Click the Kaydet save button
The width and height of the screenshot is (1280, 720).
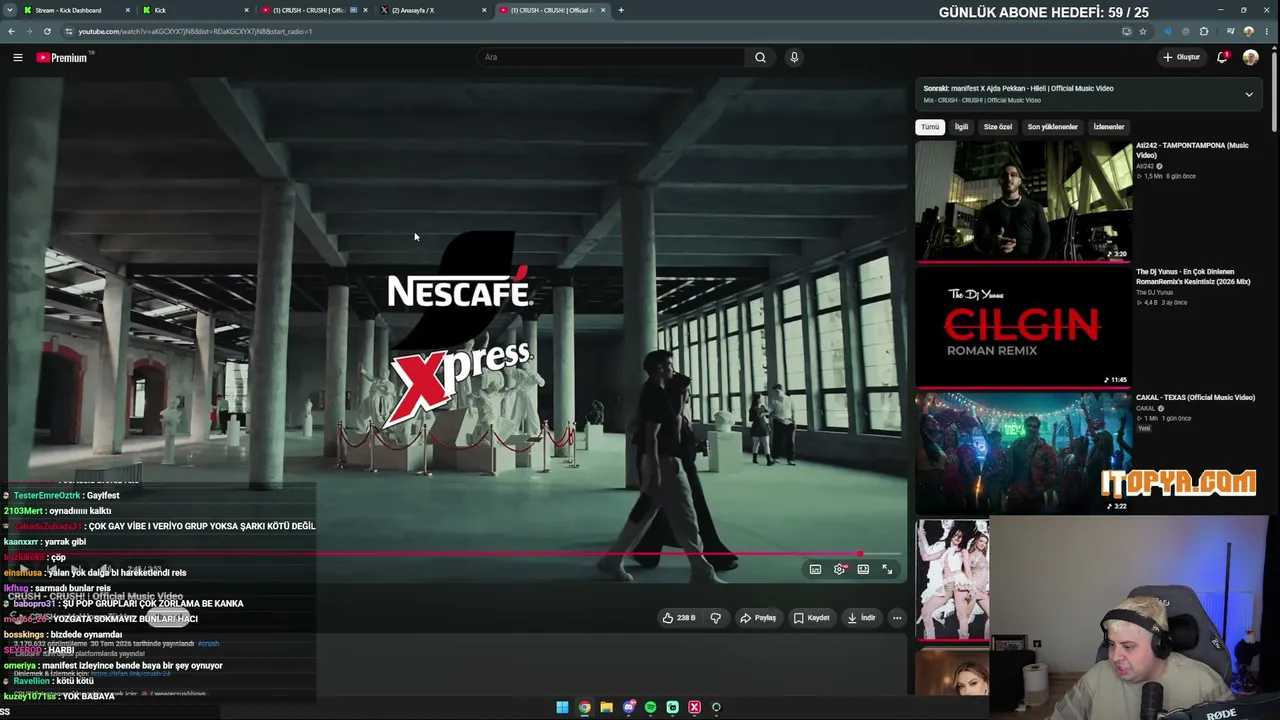tap(811, 618)
